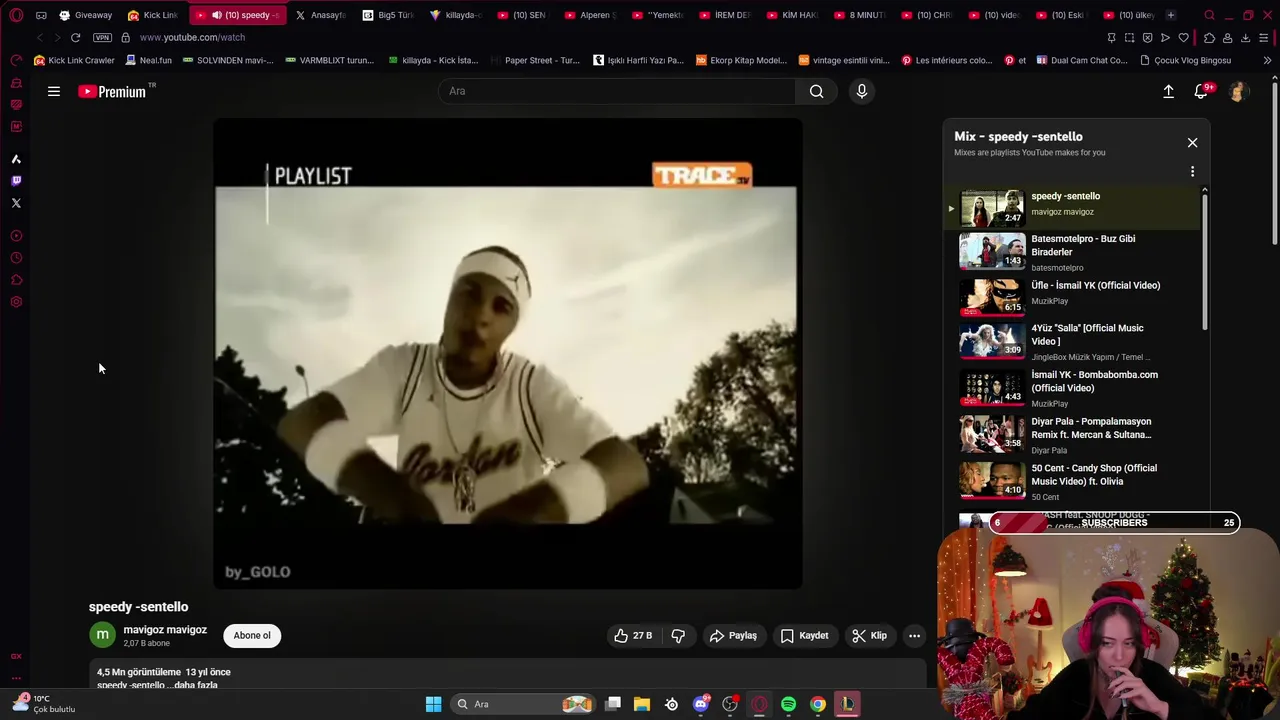Viewport: 1280px width, 720px height.
Task: Switch to the killayda tab
Action: [456, 15]
